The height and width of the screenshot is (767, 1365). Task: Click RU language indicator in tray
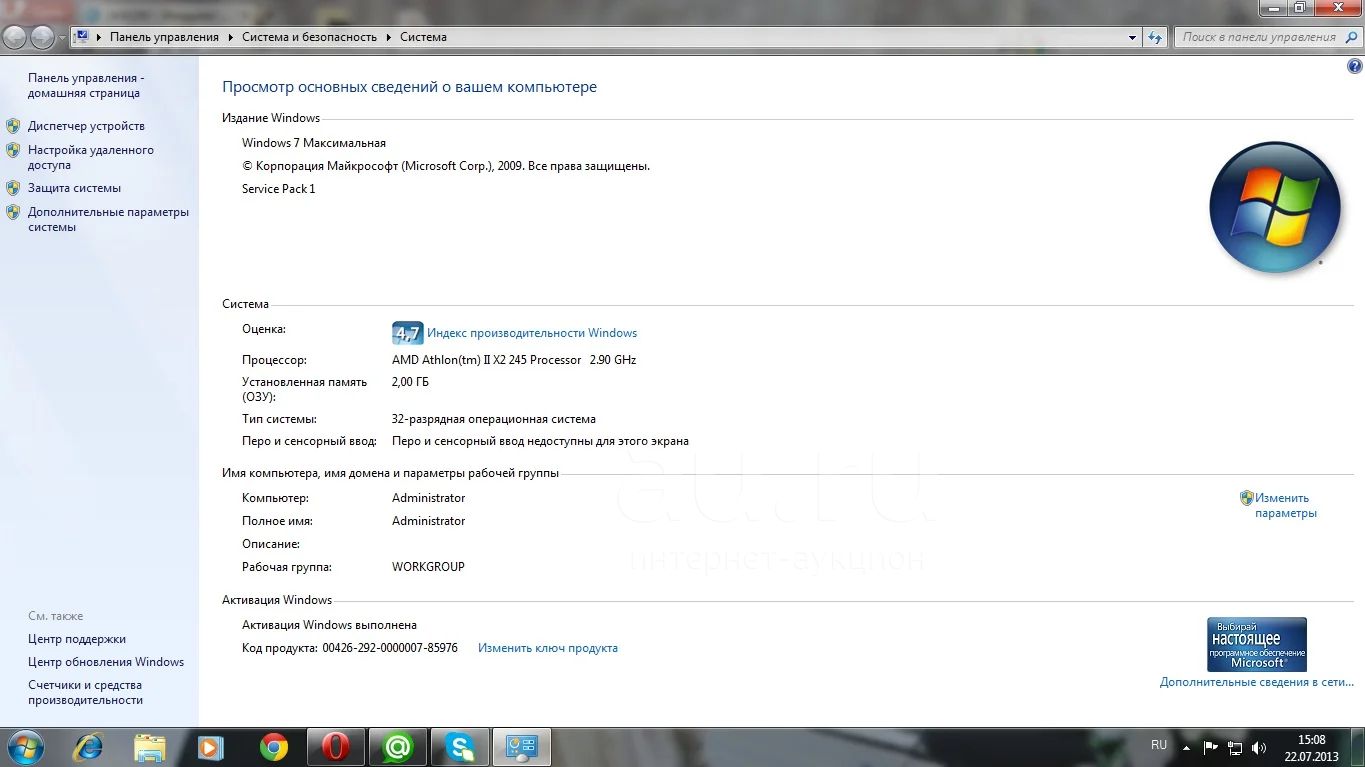point(1159,745)
